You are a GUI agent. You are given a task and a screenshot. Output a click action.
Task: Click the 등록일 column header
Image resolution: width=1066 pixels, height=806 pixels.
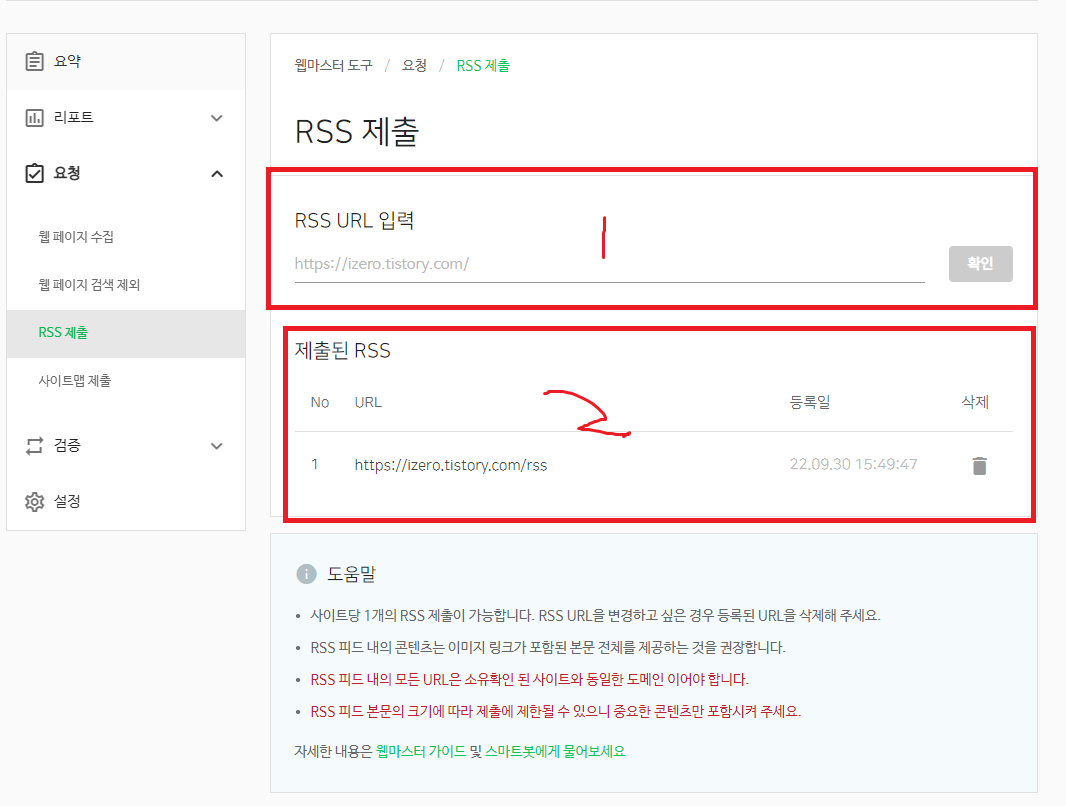[810, 402]
